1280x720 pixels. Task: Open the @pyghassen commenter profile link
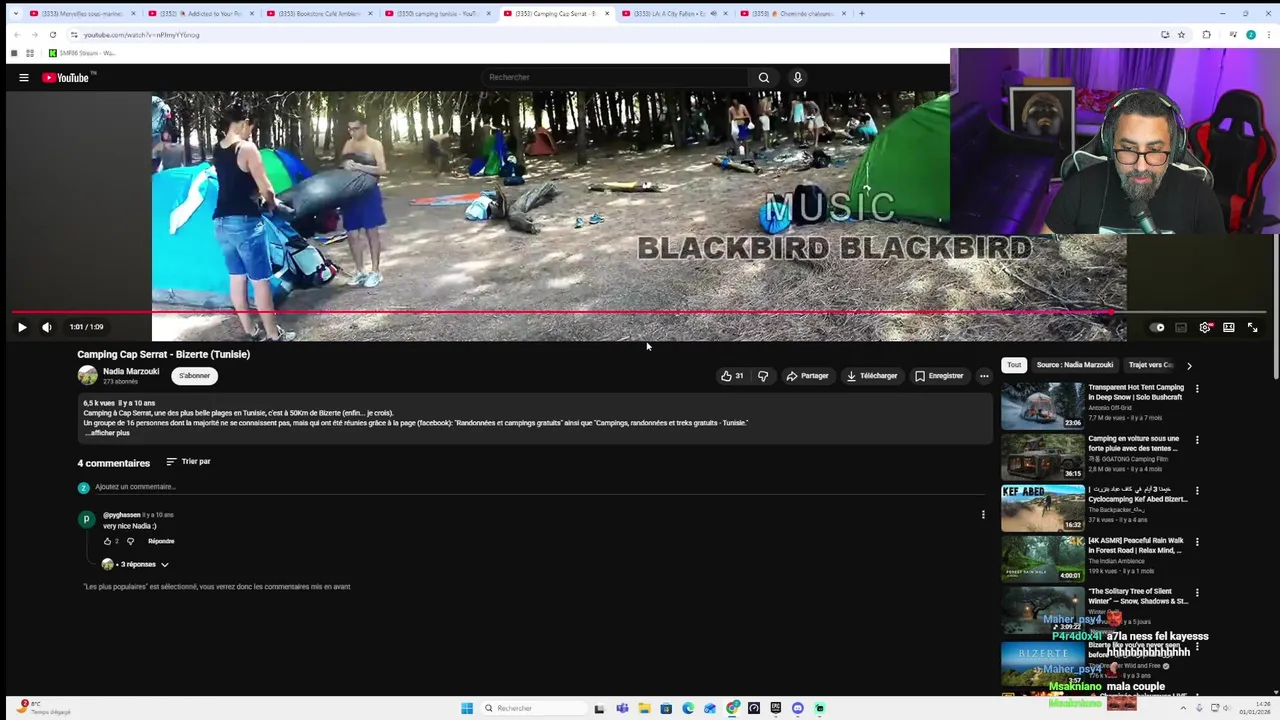[122, 515]
